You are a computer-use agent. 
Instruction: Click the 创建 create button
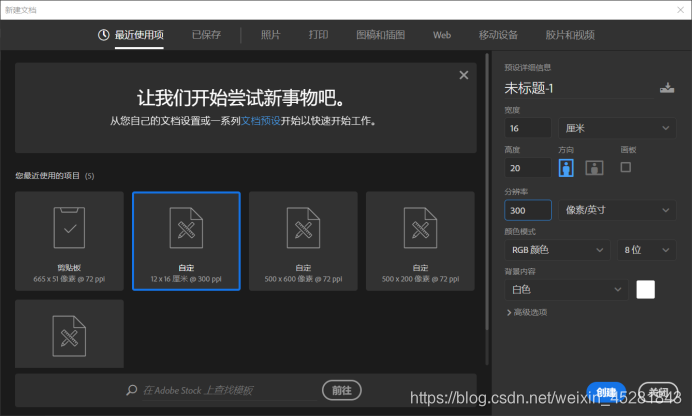pos(606,392)
